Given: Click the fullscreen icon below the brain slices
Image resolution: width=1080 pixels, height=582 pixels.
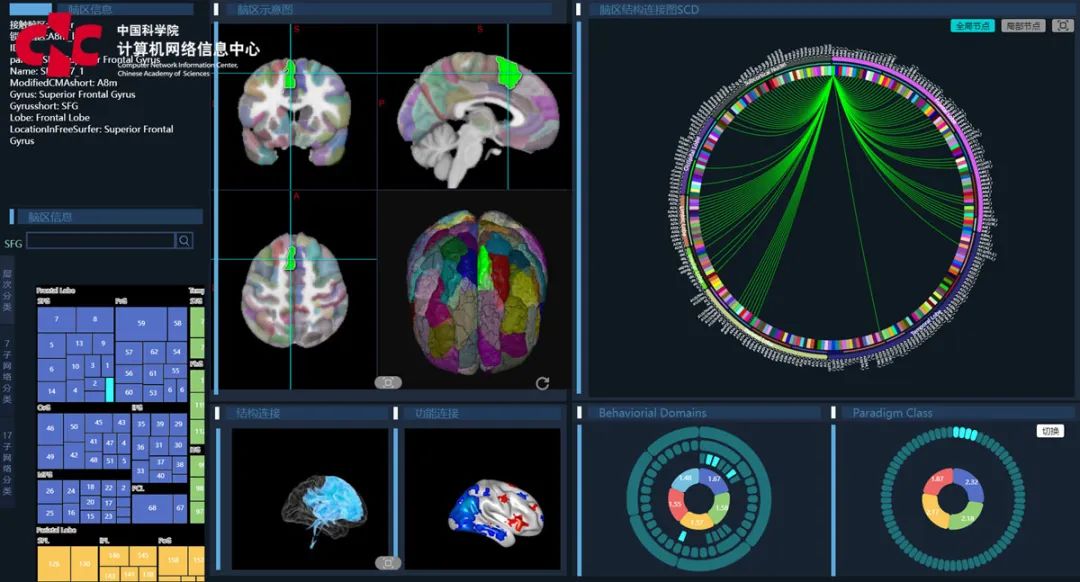Looking at the screenshot, I should (x=388, y=382).
